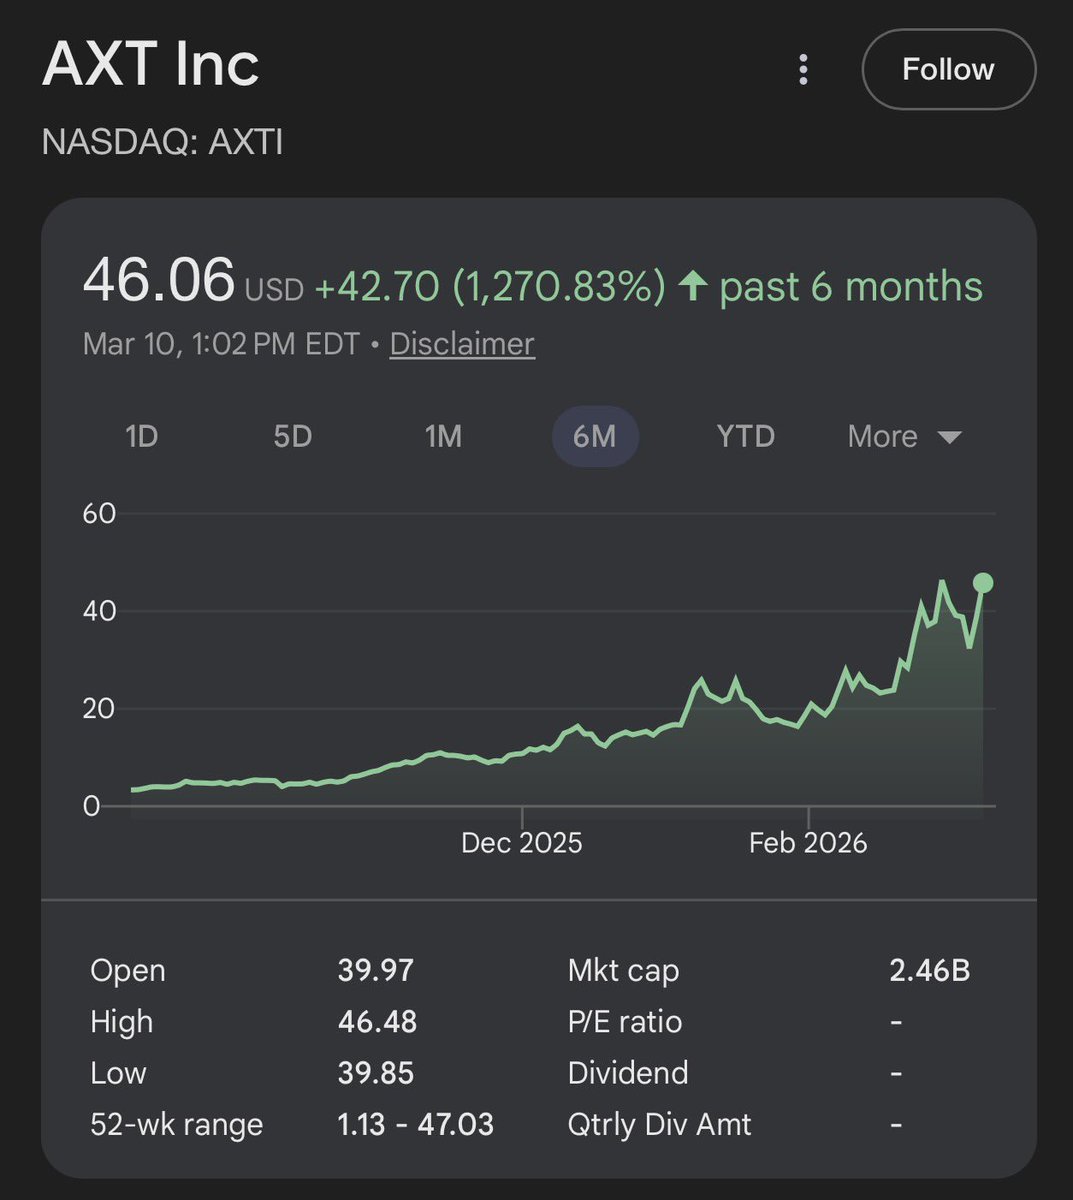Screen dimensions: 1073x1200
Task: Click the Dec 2025 axis label
Action: click(521, 843)
